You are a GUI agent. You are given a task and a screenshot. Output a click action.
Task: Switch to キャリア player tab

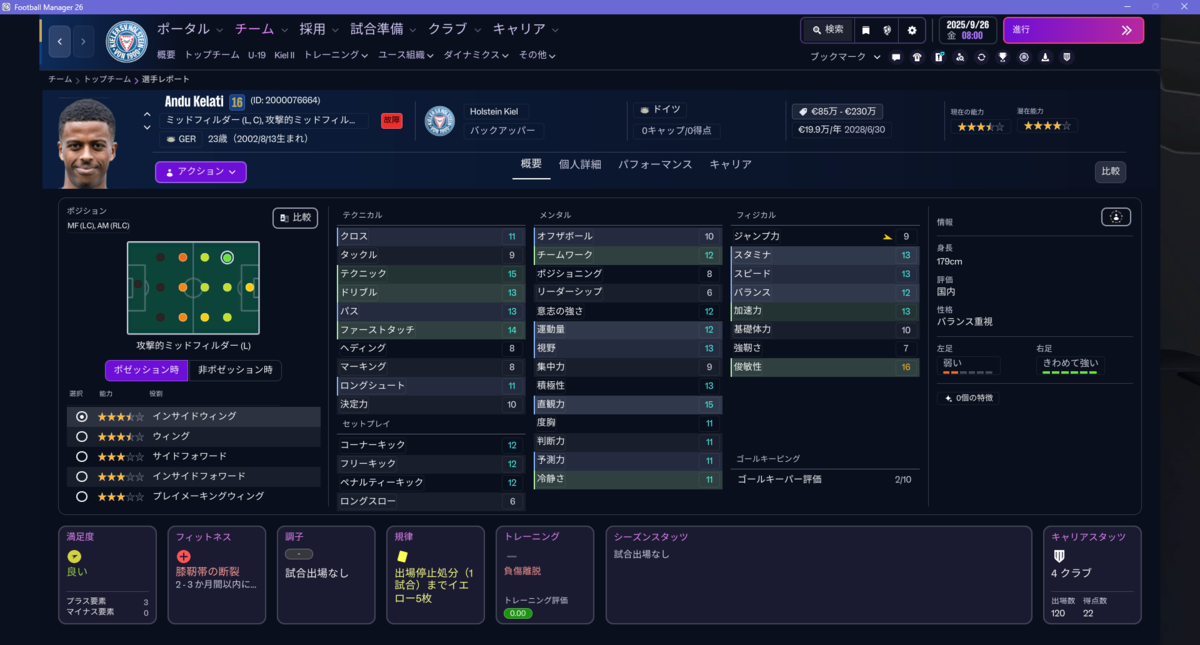731,165
